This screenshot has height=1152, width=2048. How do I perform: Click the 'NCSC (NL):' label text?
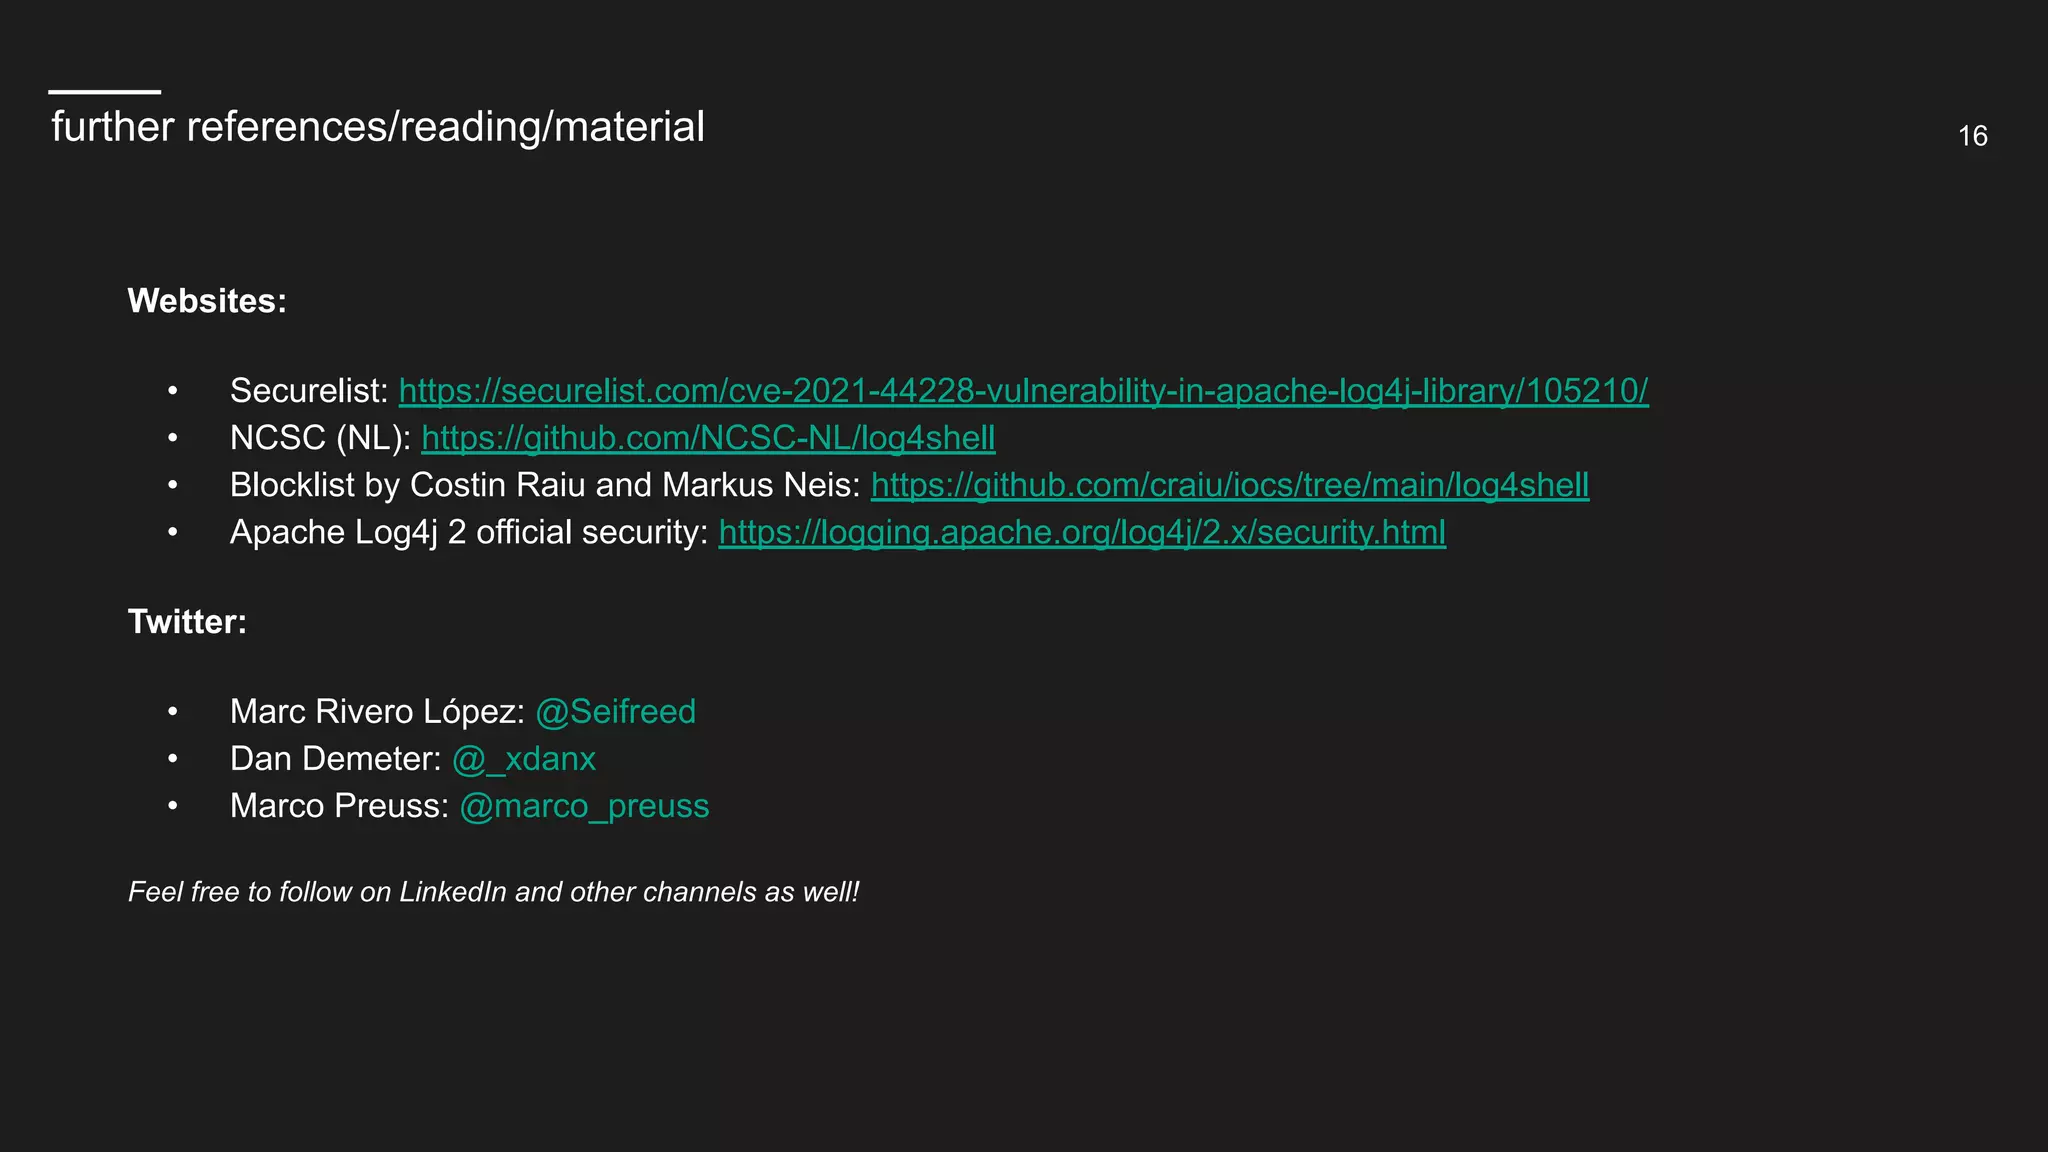[320, 438]
